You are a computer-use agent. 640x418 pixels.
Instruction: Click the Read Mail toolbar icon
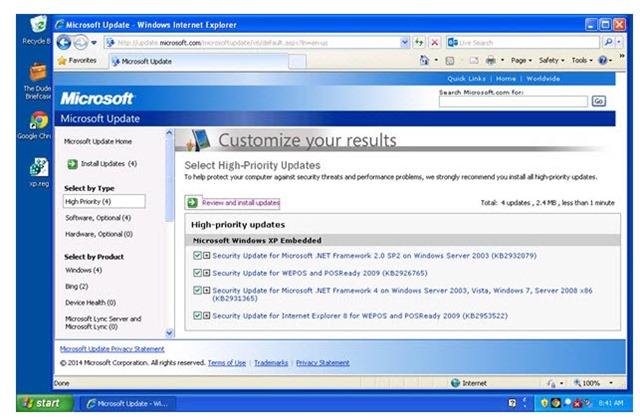(473, 61)
